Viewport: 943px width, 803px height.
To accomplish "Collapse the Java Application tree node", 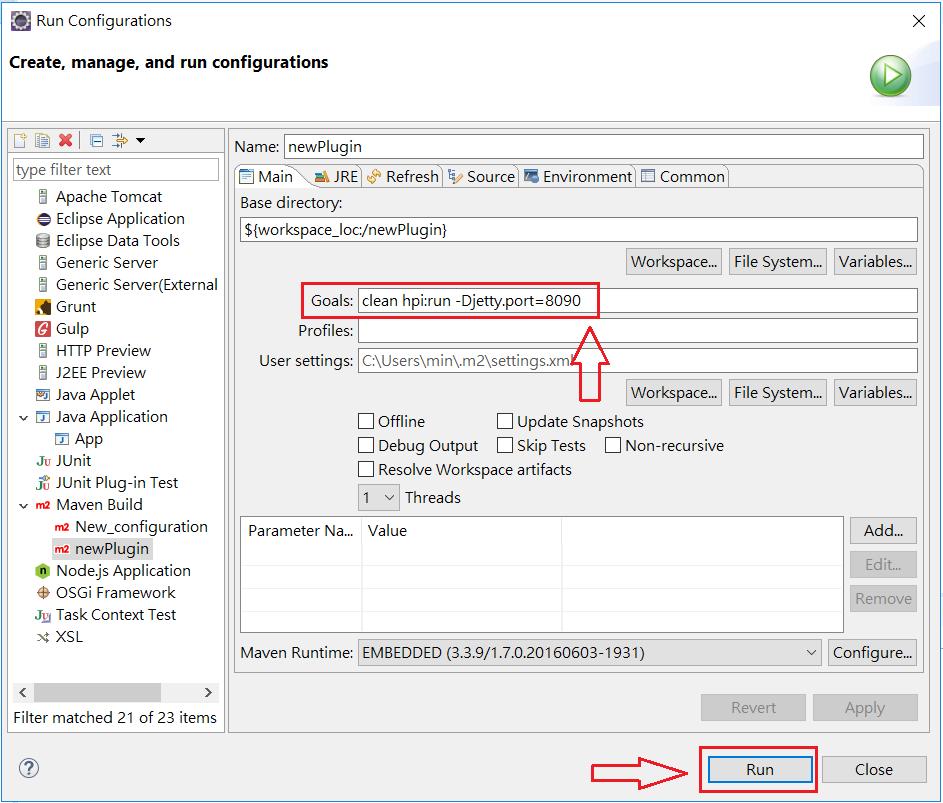I will (x=23, y=417).
